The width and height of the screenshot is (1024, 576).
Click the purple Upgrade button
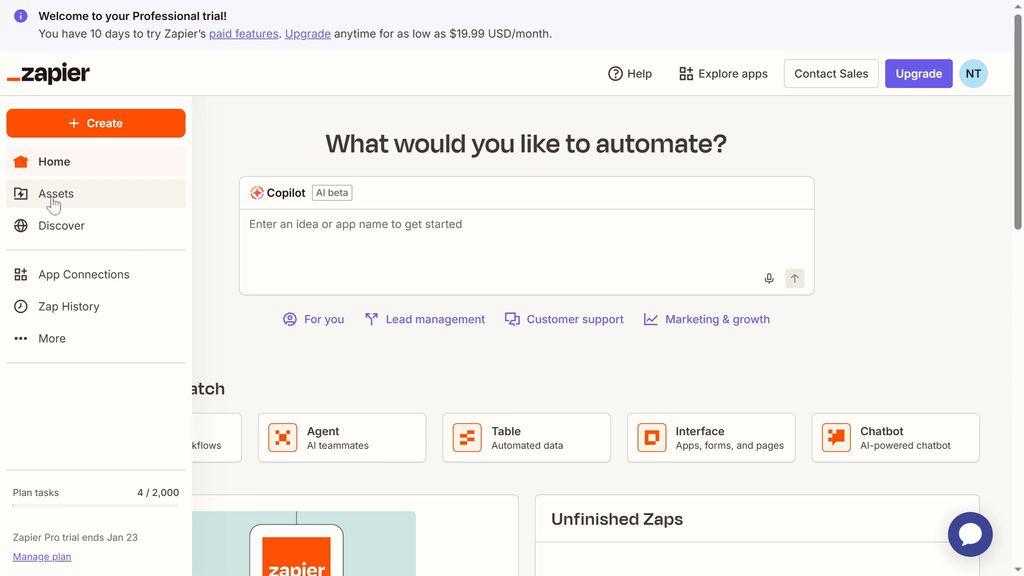point(918,74)
